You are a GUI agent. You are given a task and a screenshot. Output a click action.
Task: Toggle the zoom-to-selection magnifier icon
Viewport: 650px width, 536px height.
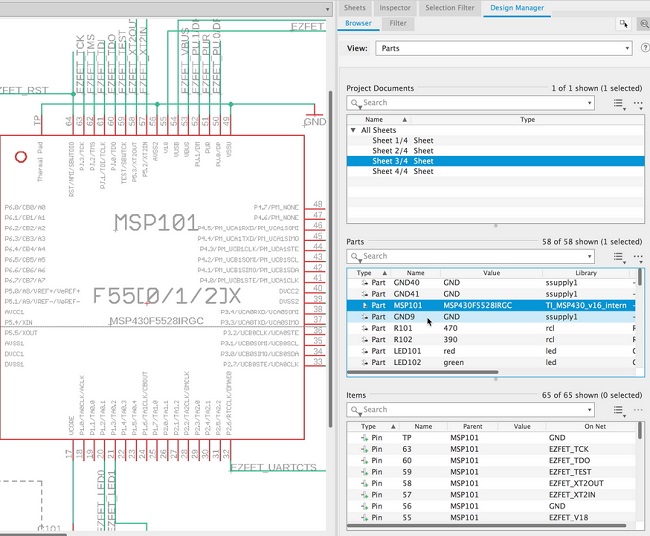[x=644, y=24]
